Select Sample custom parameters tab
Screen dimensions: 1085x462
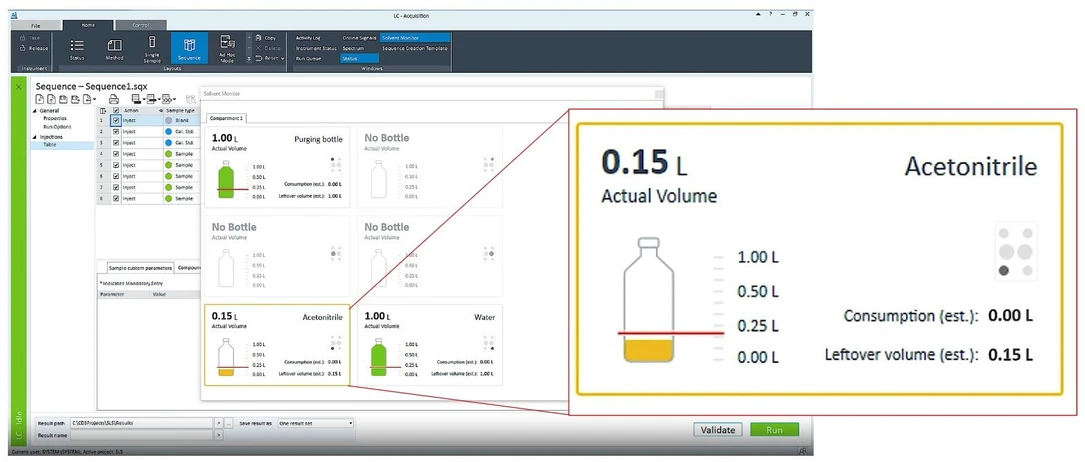click(x=140, y=268)
